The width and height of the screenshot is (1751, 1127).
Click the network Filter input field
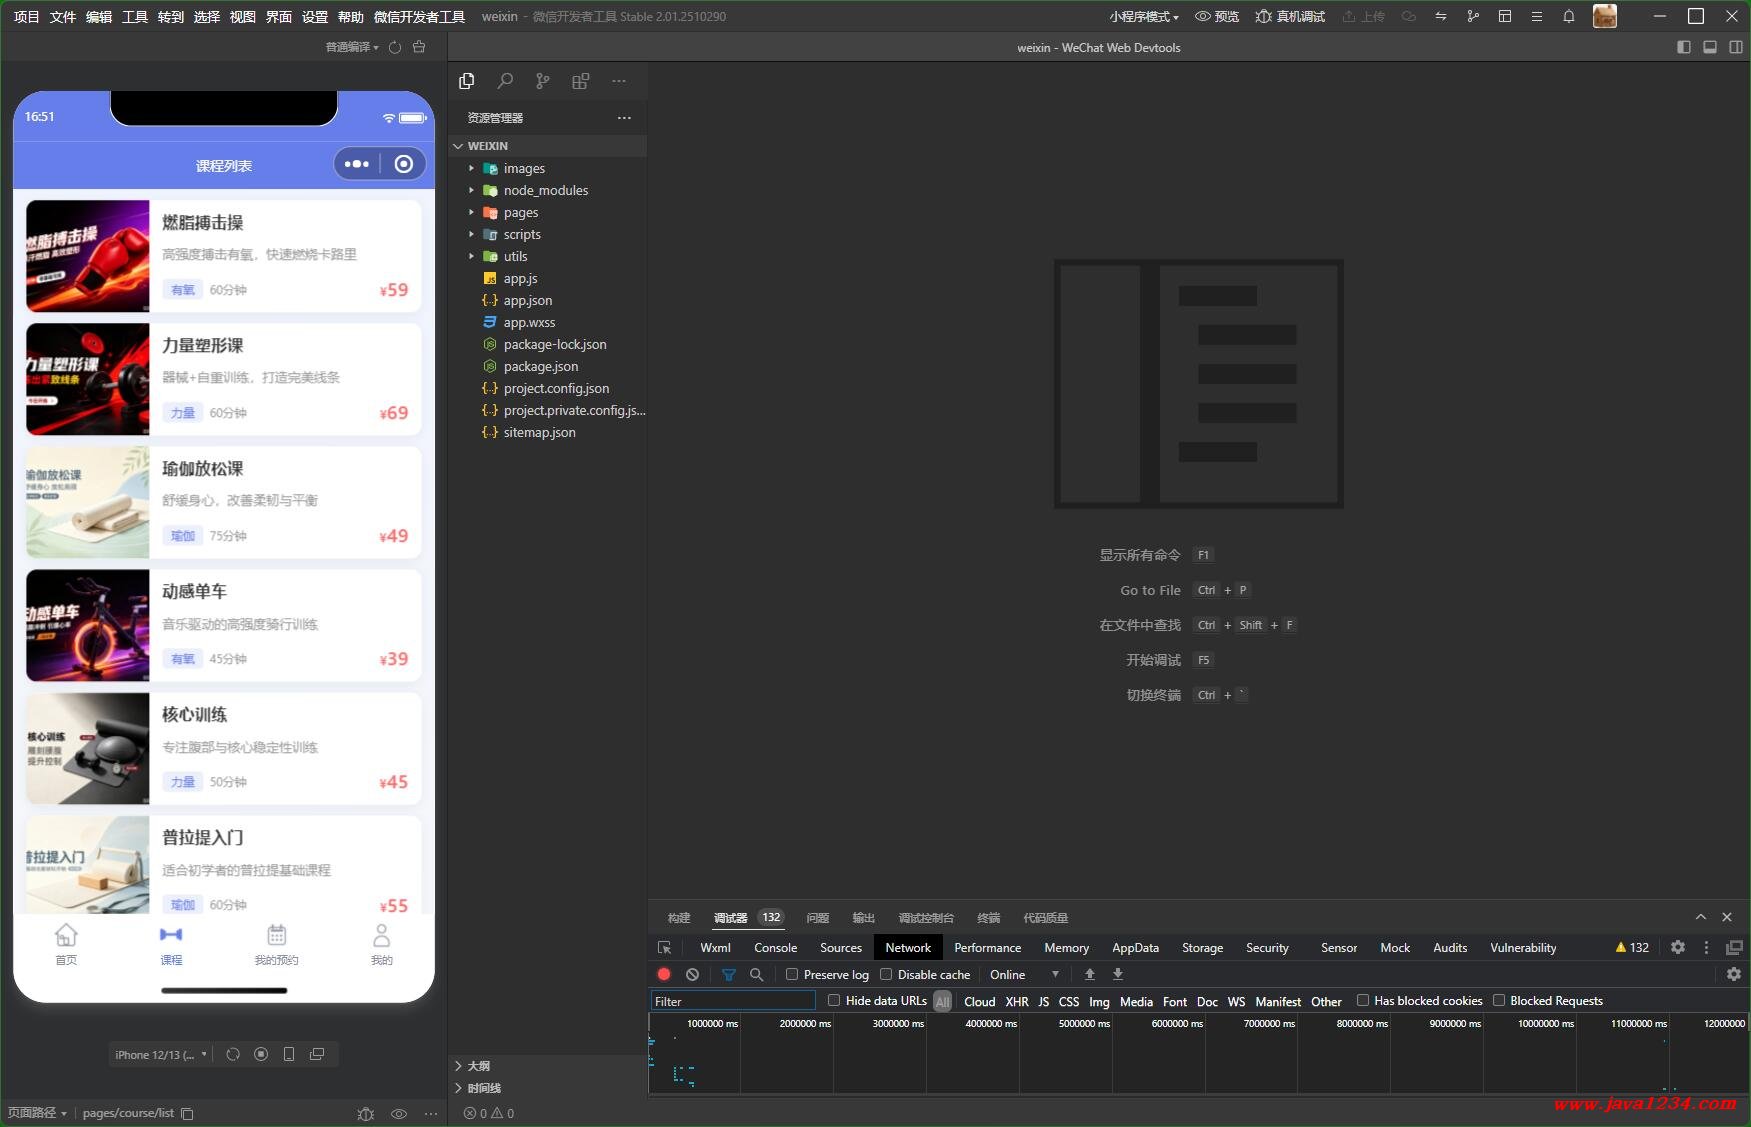point(733,1001)
